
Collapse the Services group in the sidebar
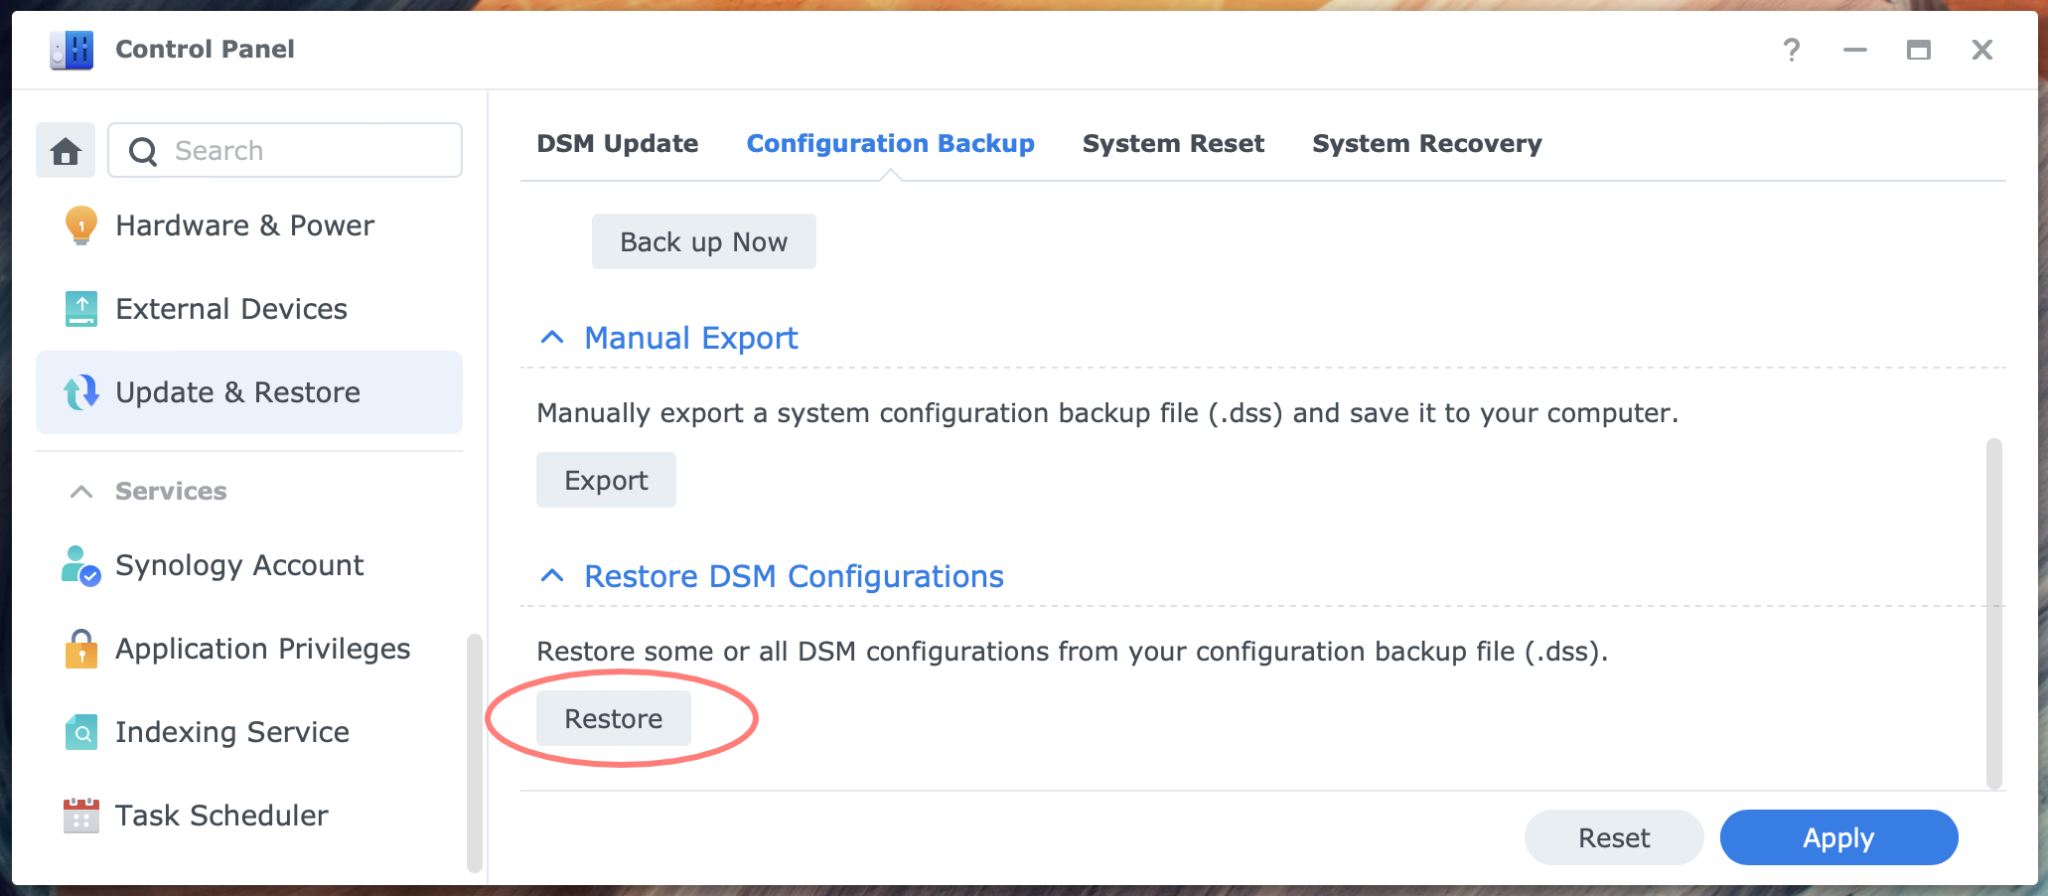pos(78,491)
